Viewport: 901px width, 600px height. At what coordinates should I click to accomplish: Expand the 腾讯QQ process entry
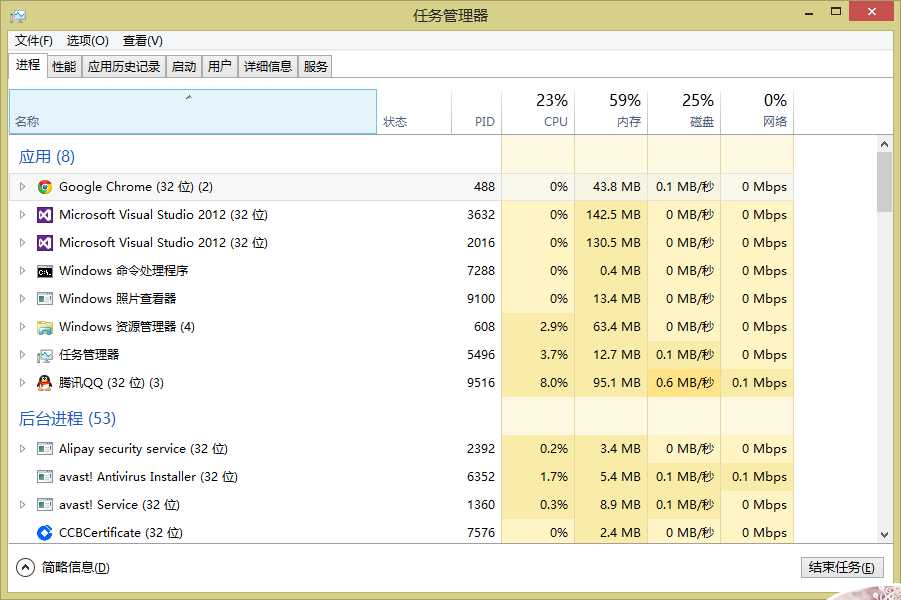[x=21, y=382]
